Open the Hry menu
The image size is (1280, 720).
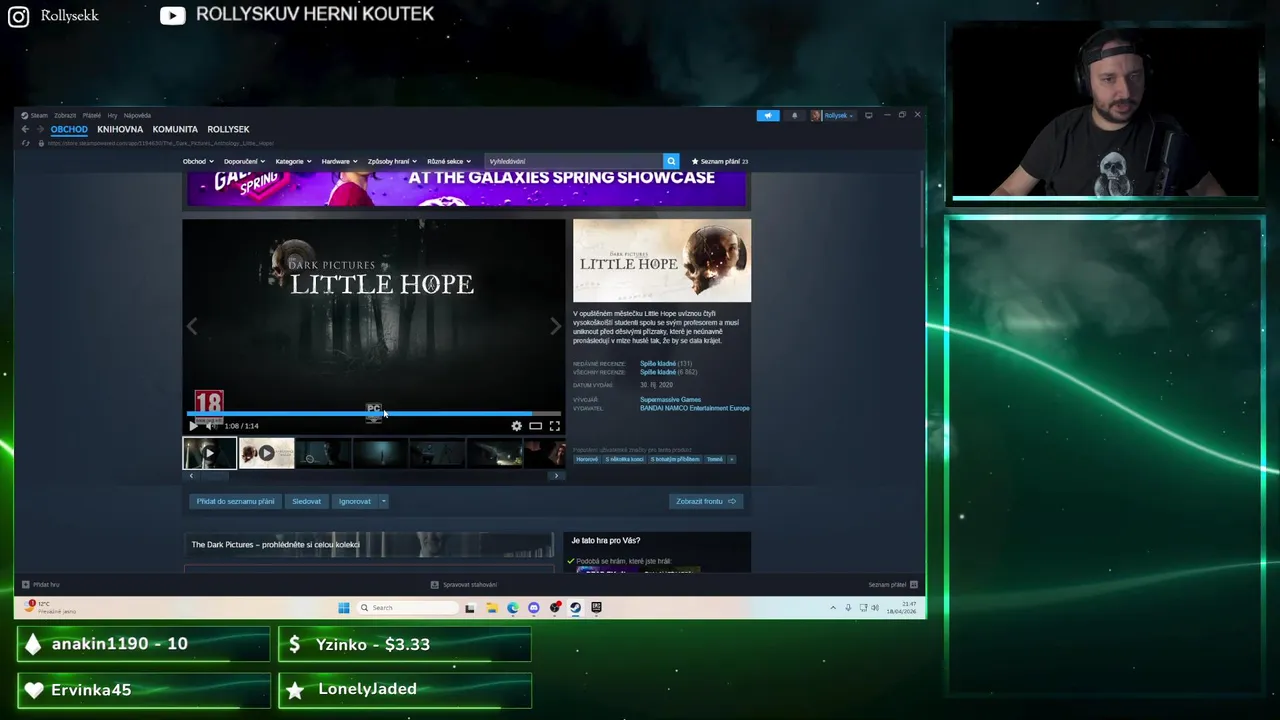point(112,115)
